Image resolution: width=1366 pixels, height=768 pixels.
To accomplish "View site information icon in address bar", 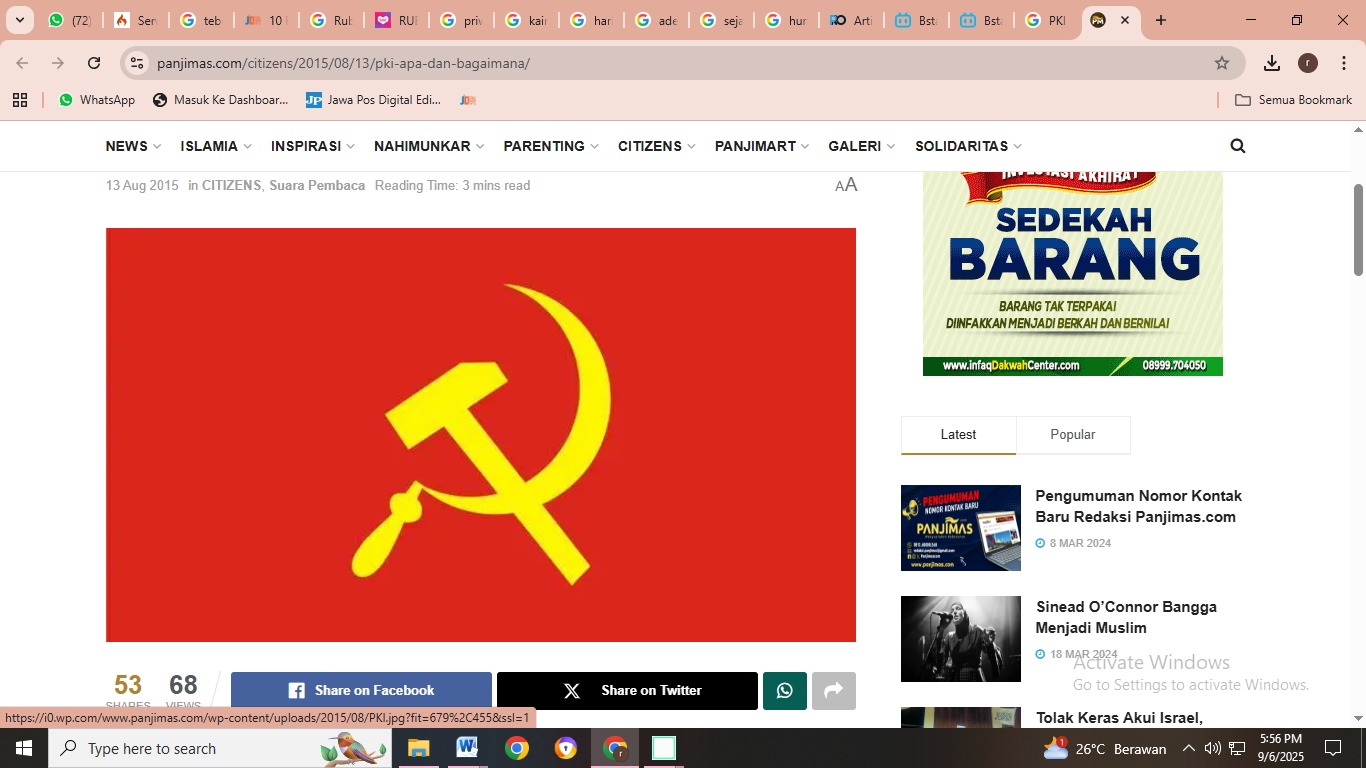I will [x=138, y=63].
